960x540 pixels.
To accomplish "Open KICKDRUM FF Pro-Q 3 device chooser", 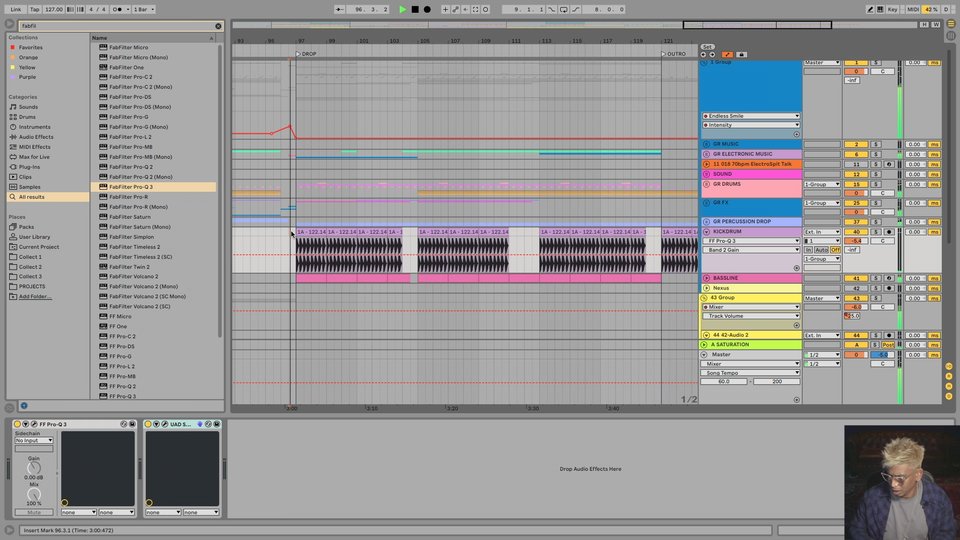I will point(751,241).
